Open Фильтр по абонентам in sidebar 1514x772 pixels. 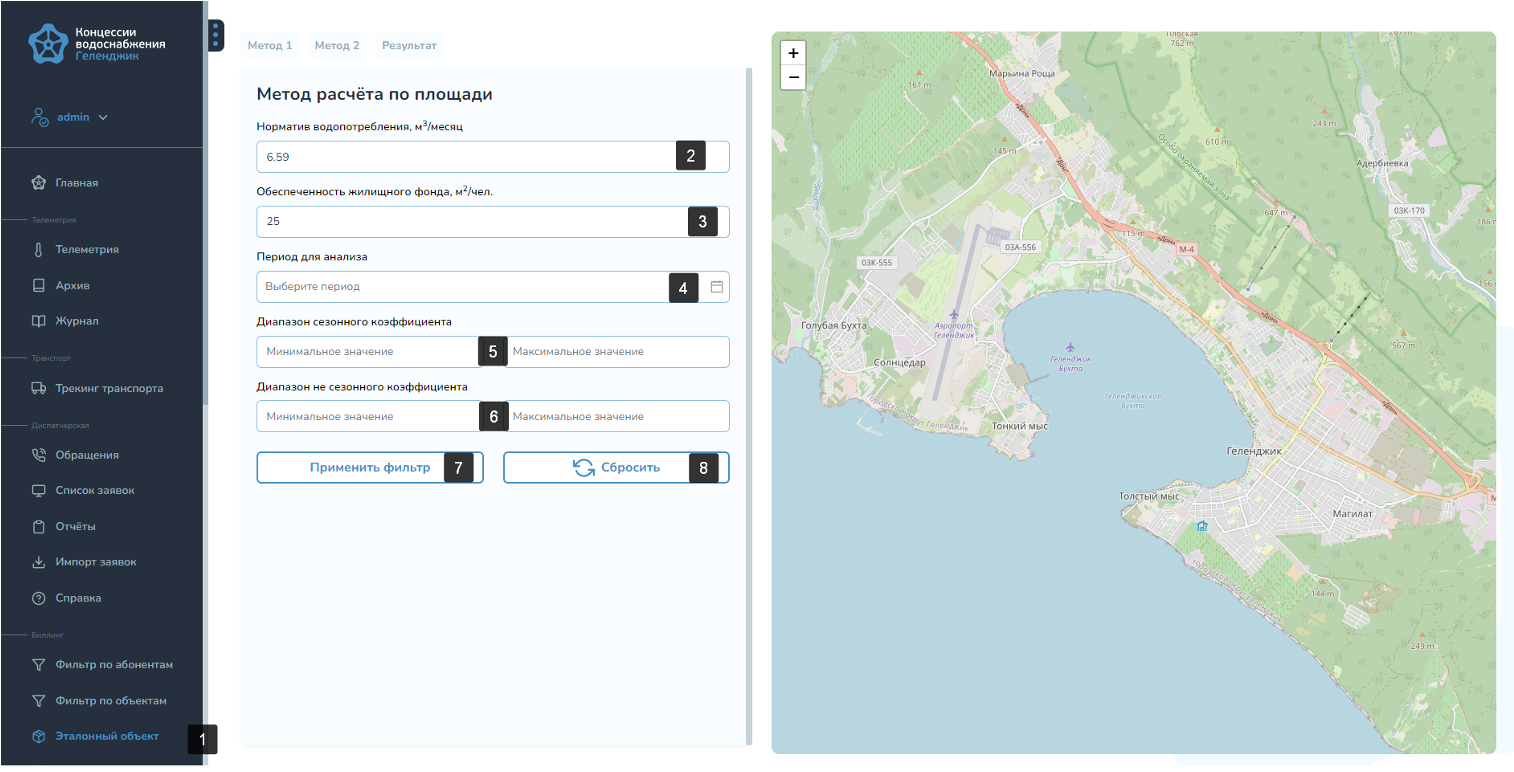coord(114,665)
